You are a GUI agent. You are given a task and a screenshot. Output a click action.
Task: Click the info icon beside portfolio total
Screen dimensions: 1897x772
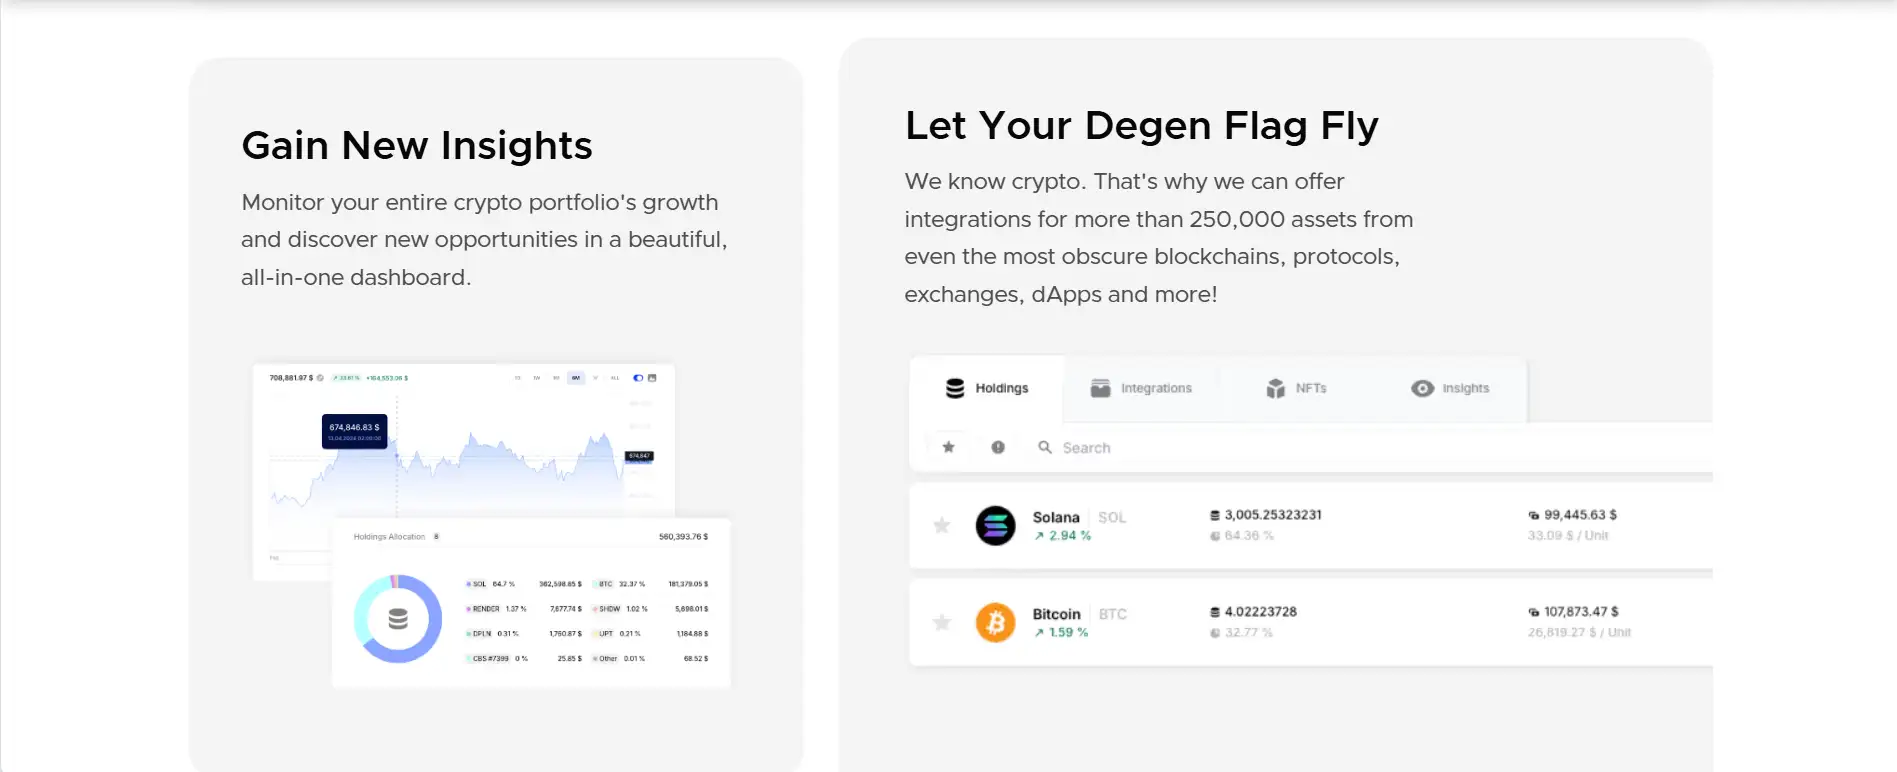320,378
